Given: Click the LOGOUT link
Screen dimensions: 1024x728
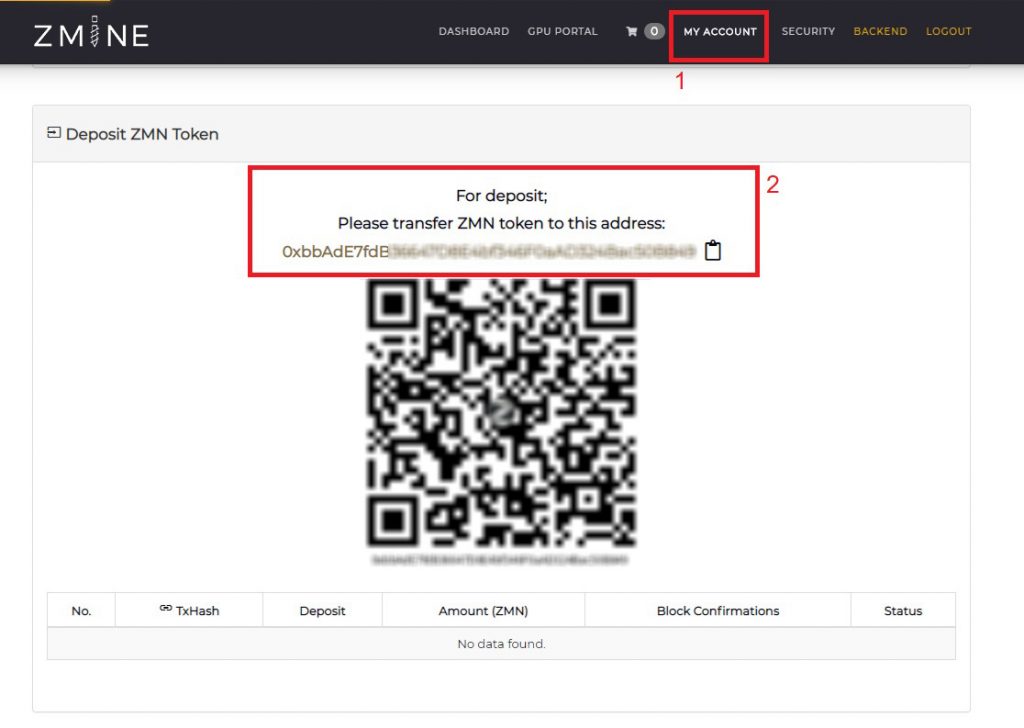Looking at the screenshot, I should 948,32.
